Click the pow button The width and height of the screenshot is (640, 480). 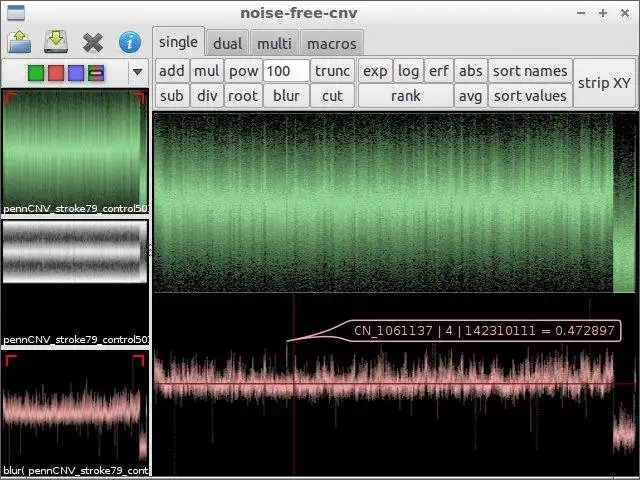click(243, 71)
